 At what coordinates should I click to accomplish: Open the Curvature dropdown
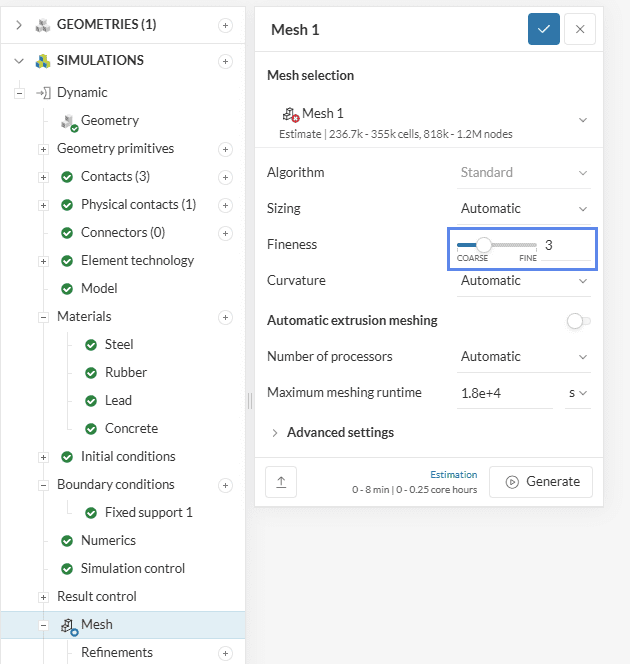pyautogui.click(x=524, y=281)
